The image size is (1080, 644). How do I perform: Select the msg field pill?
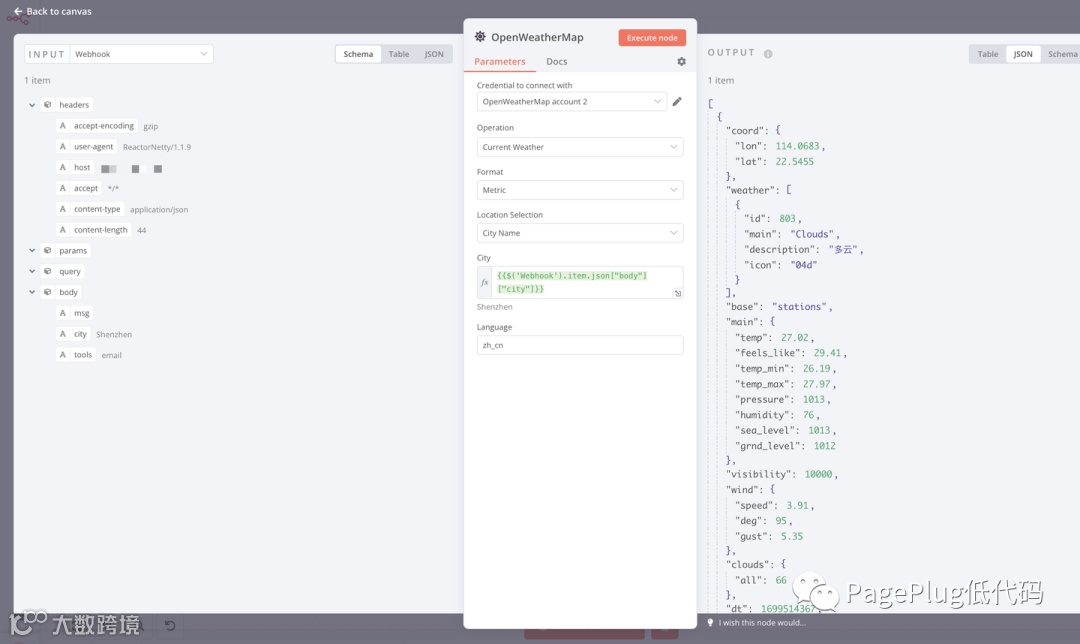coord(74,313)
